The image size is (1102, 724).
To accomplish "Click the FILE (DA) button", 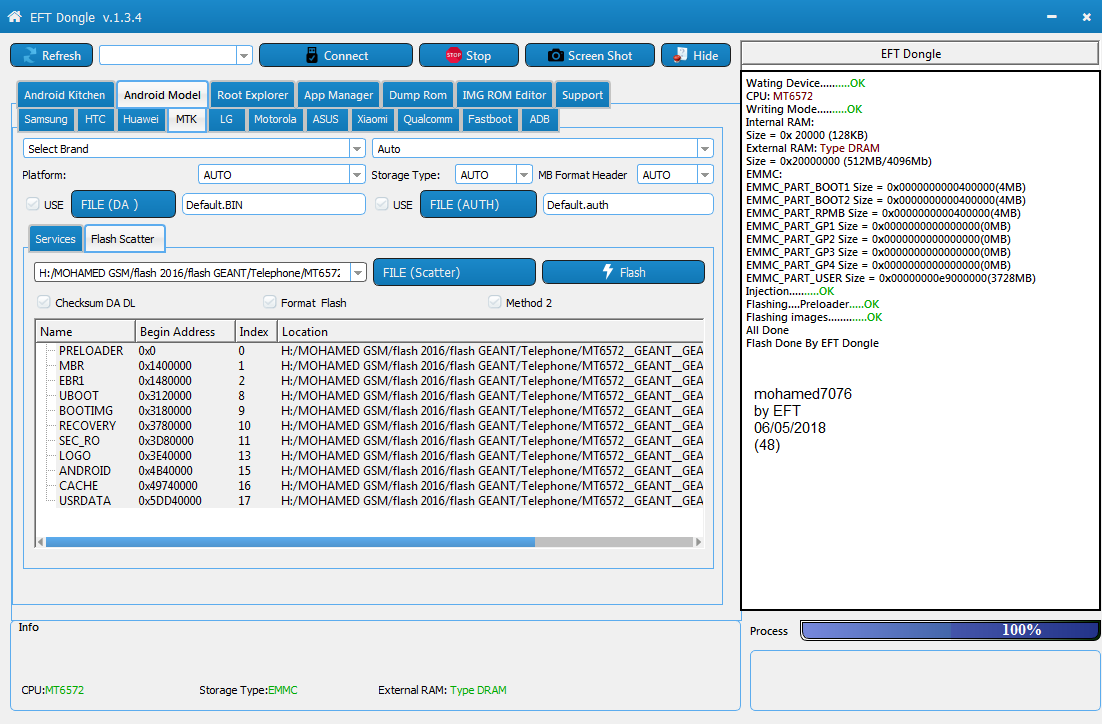I will 124,205.
